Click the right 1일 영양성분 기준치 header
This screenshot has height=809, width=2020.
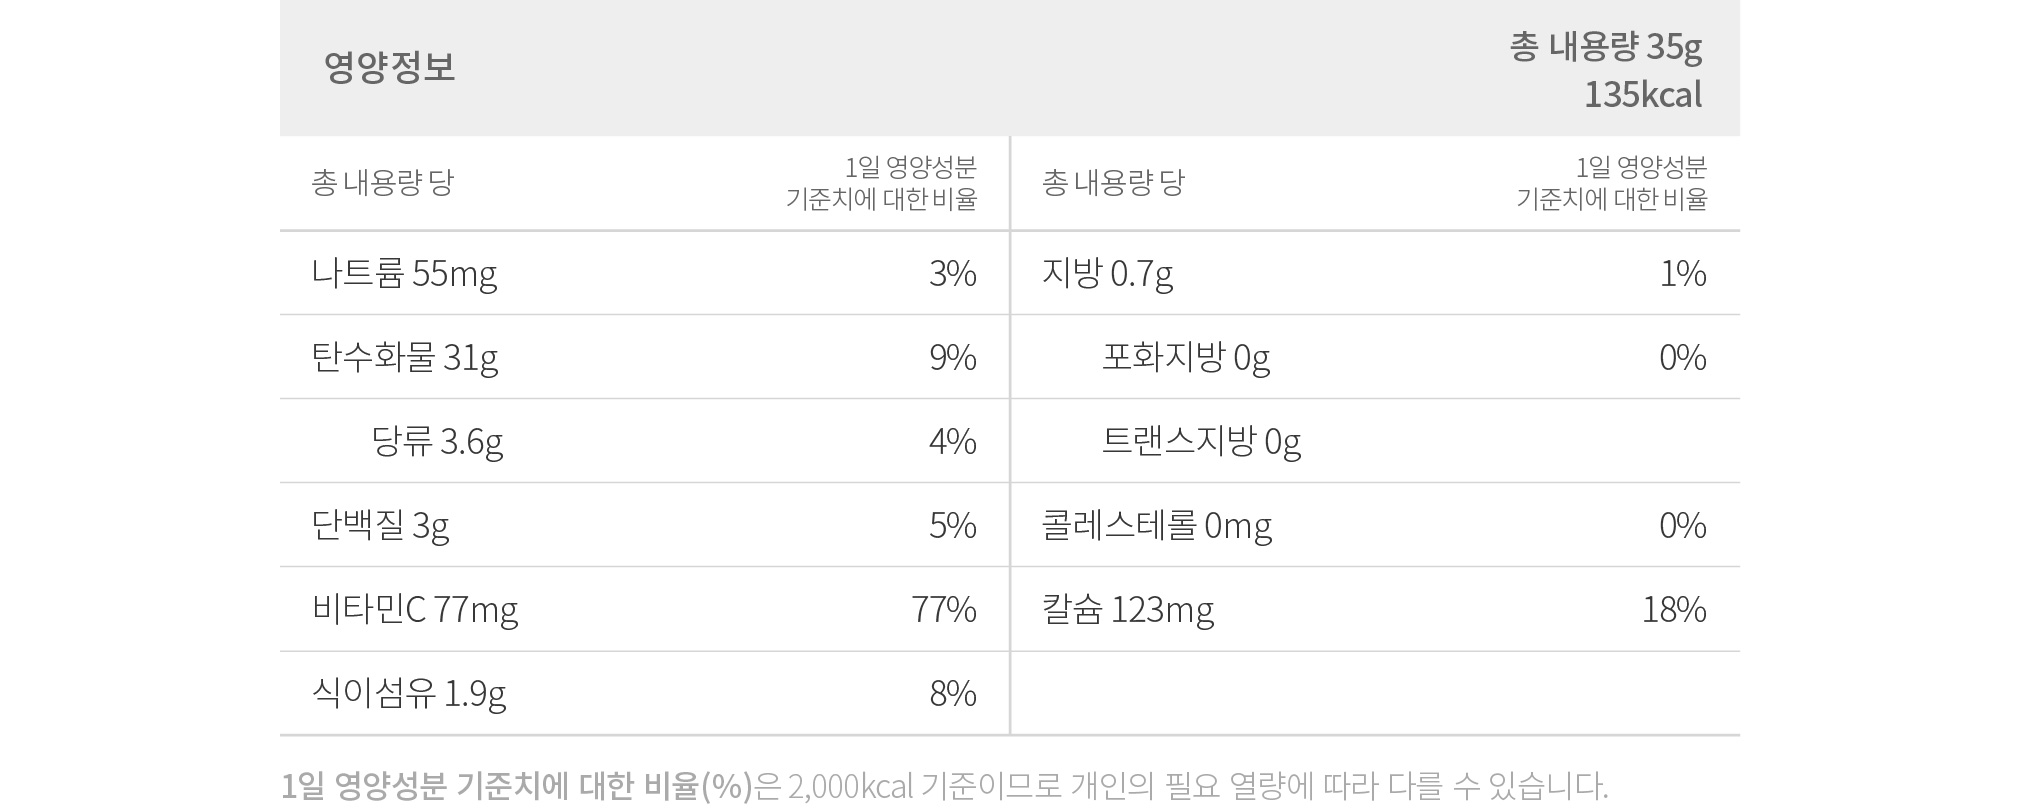point(1612,183)
